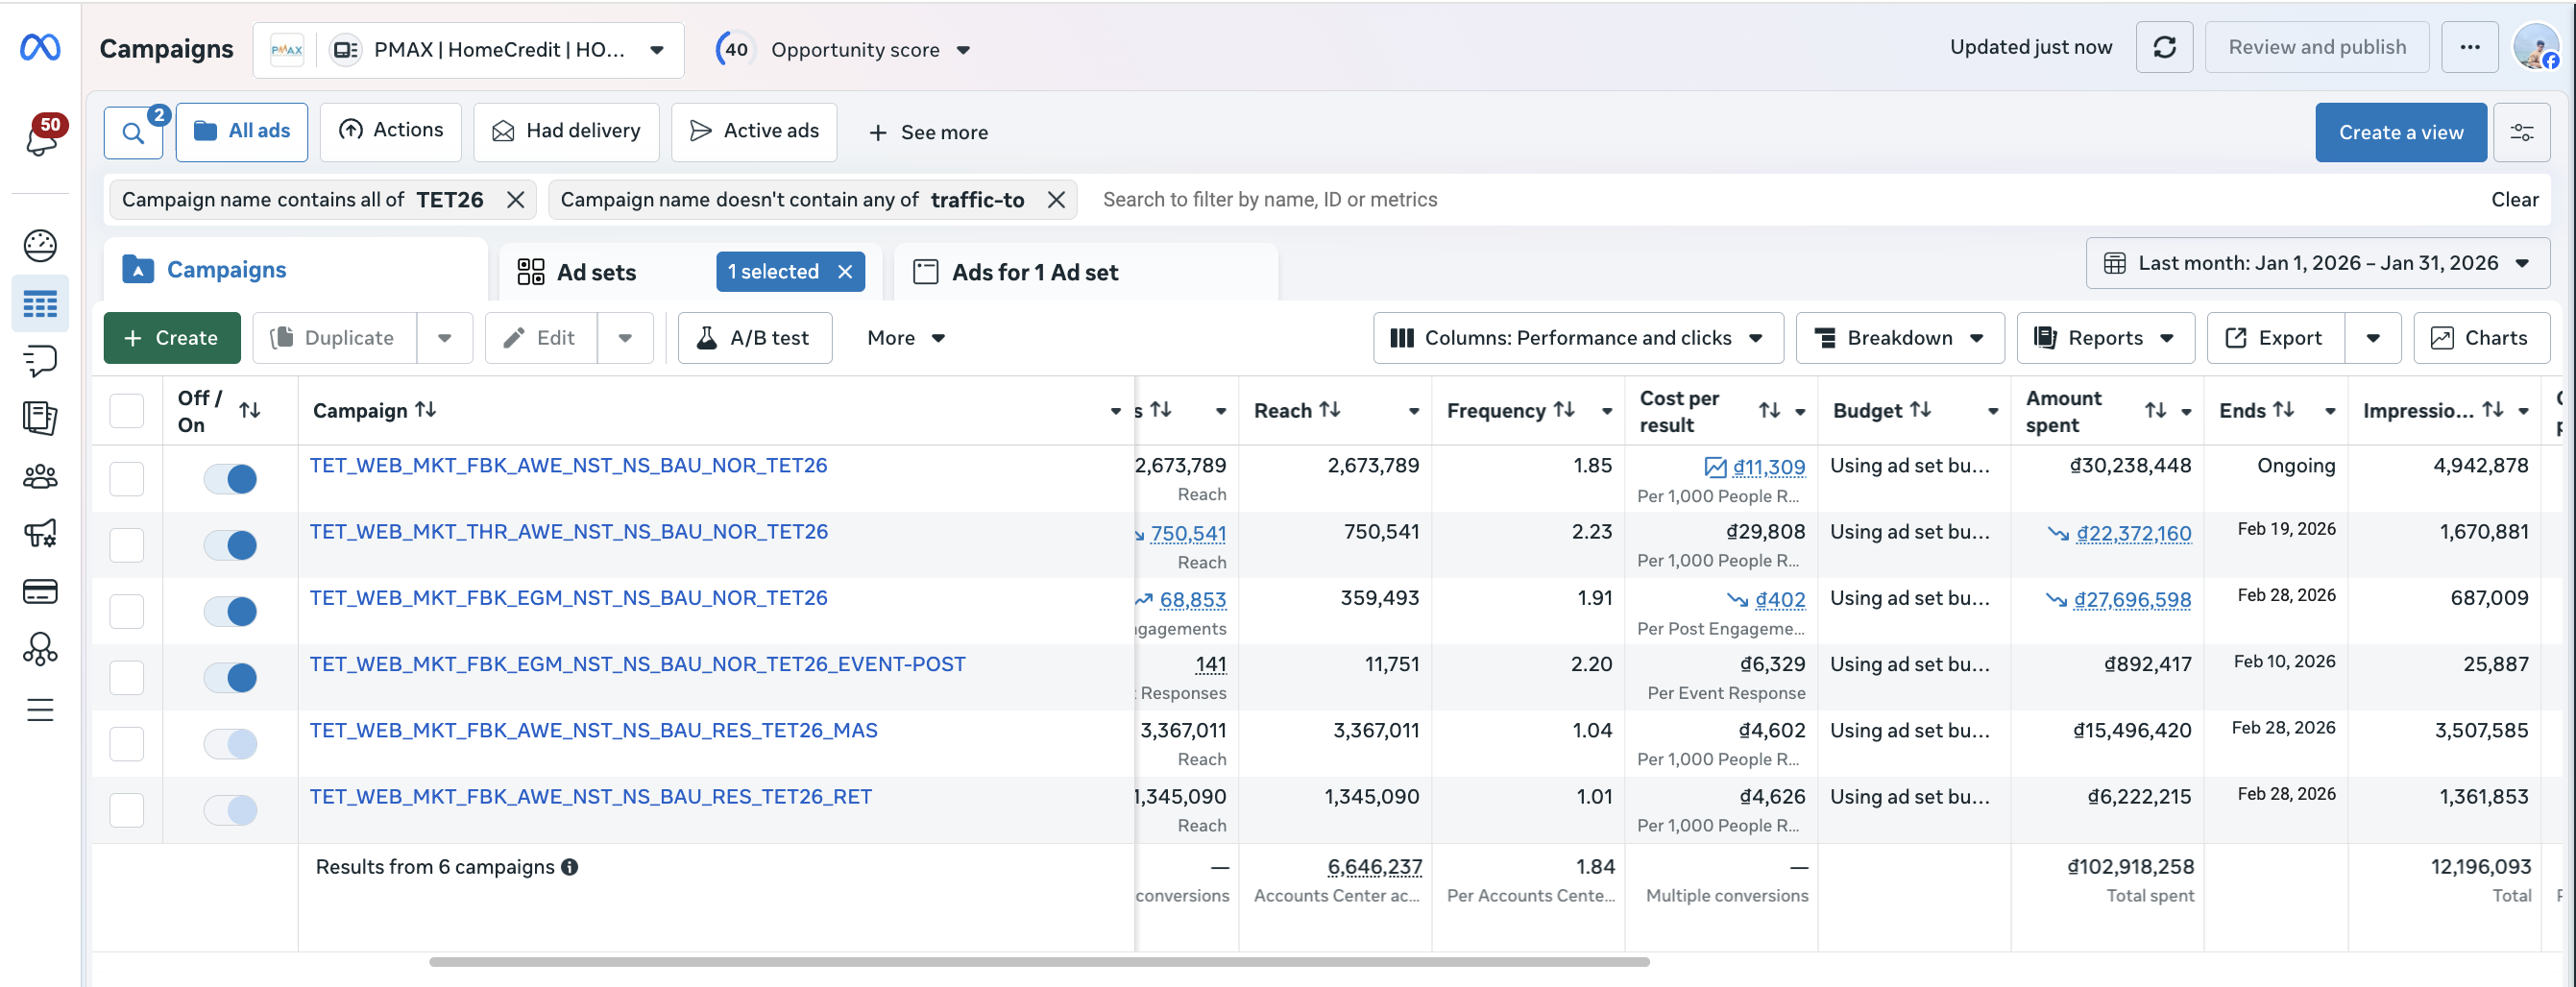Open account overview gauge icon in sidebar
The image size is (2576, 987).
[40, 245]
